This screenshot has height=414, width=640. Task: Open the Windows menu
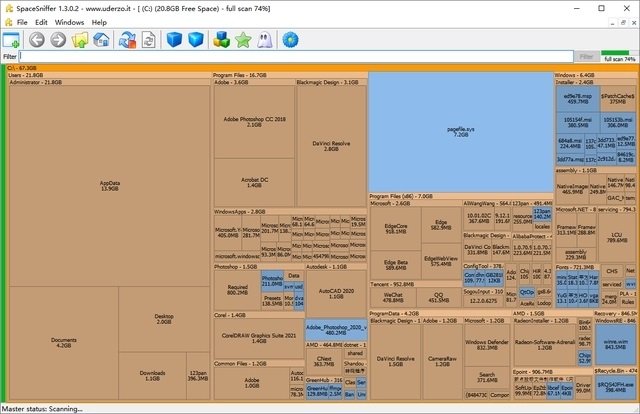click(x=69, y=21)
